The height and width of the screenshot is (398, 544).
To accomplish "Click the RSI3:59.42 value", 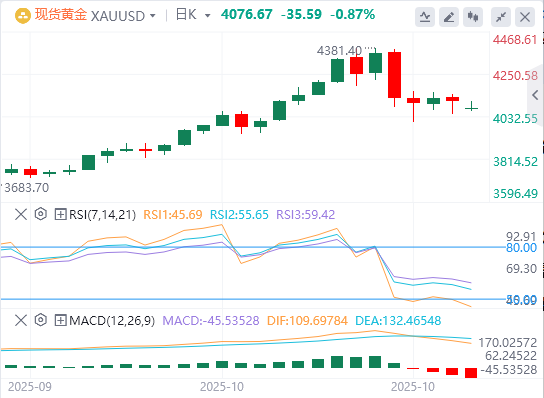I will tap(306, 215).
